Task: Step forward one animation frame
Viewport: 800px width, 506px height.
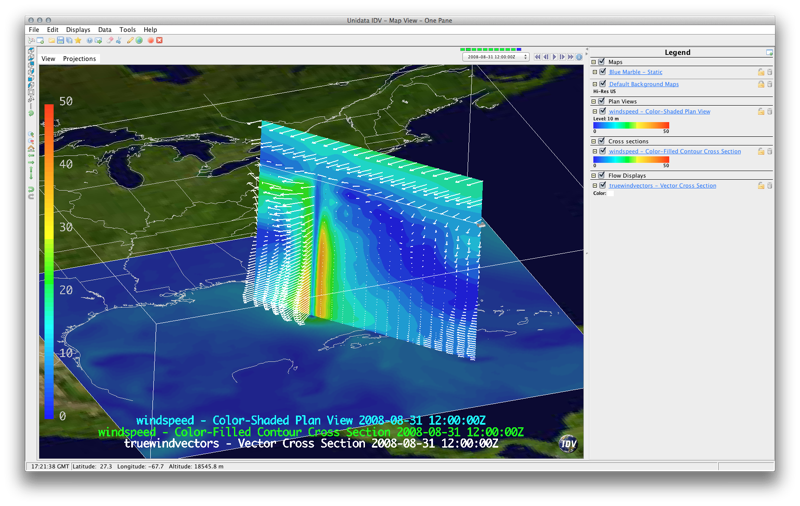Action: (562, 57)
